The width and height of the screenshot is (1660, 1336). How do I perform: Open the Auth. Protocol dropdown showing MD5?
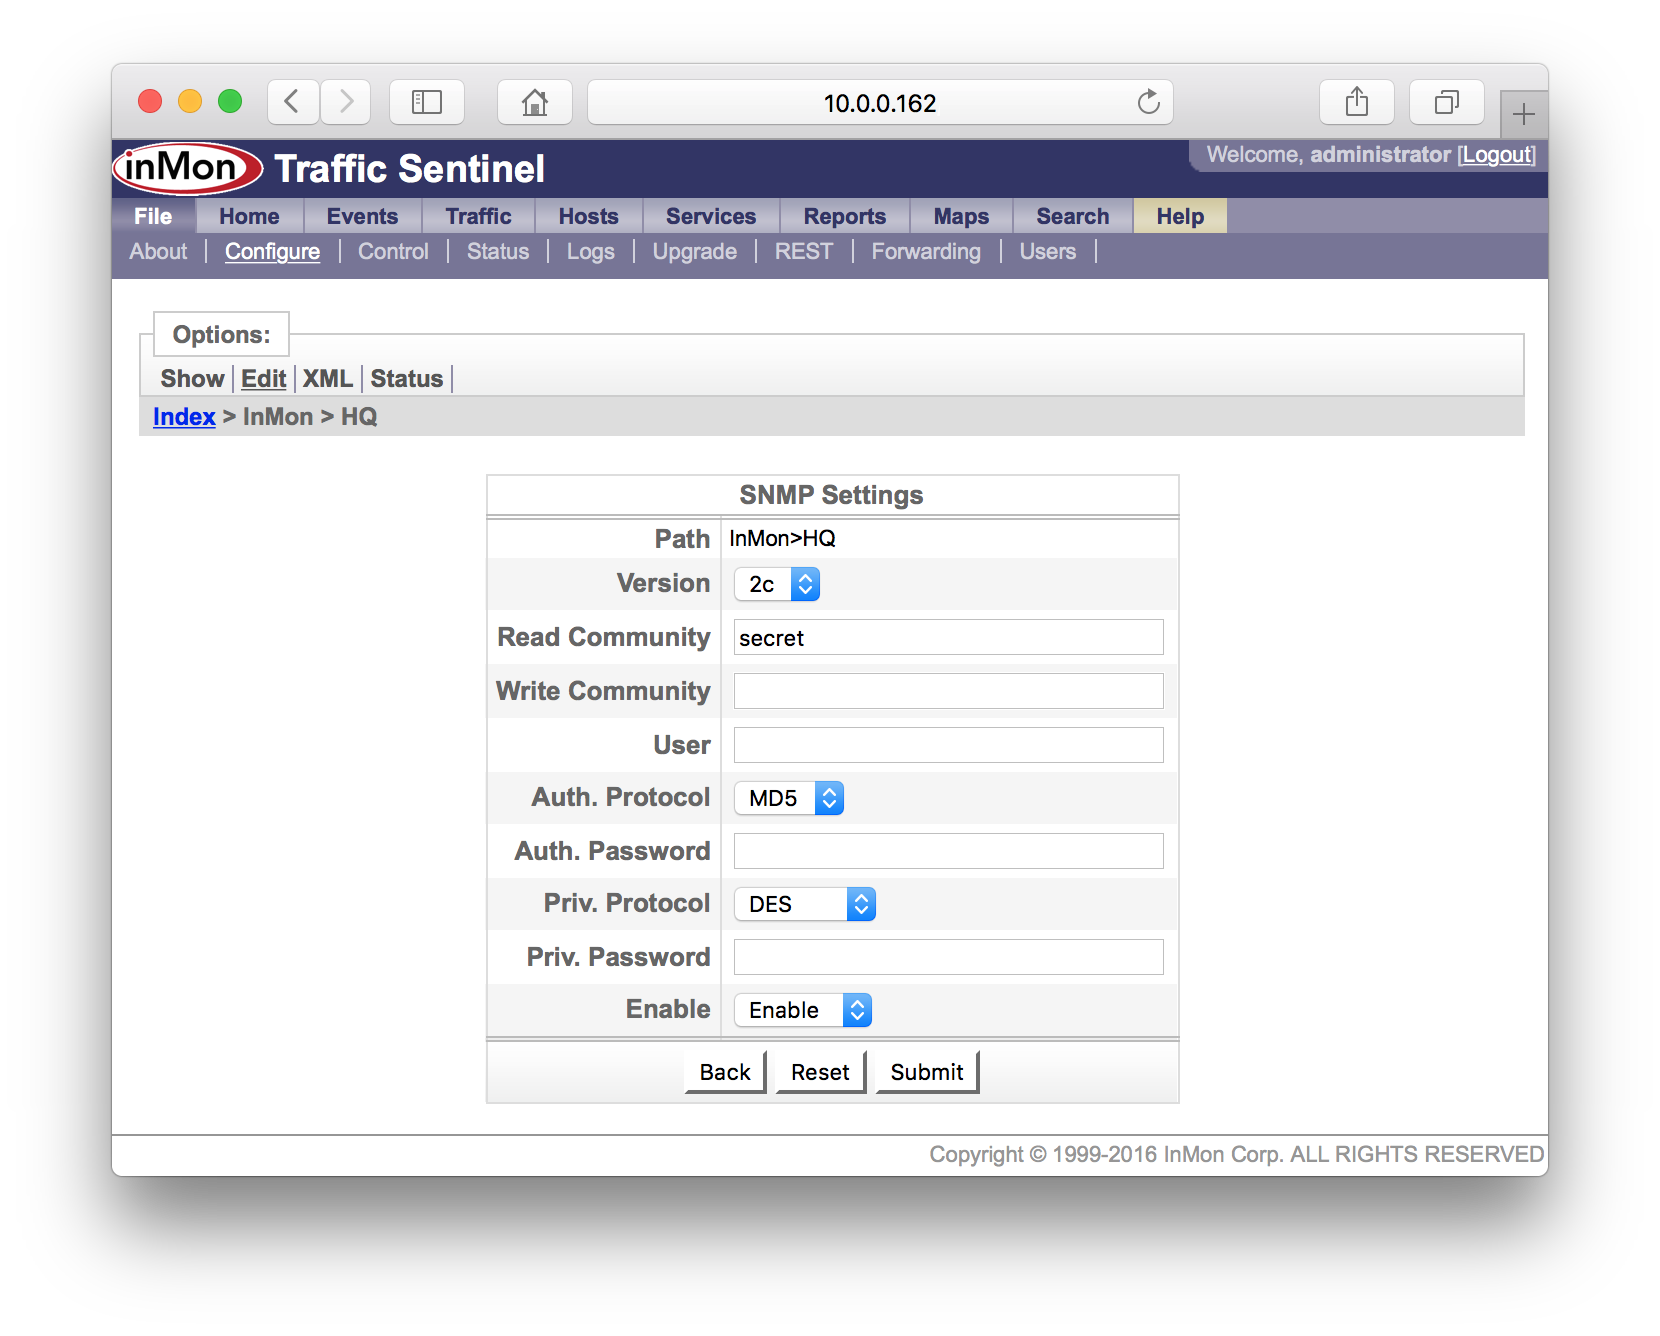tap(789, 798)
